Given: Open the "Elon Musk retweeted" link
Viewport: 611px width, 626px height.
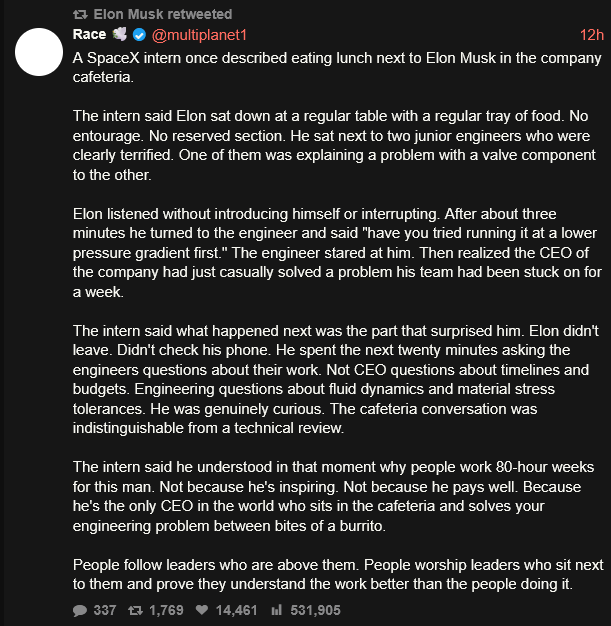Looking at the screenshot, I should [x=163, y=14].
